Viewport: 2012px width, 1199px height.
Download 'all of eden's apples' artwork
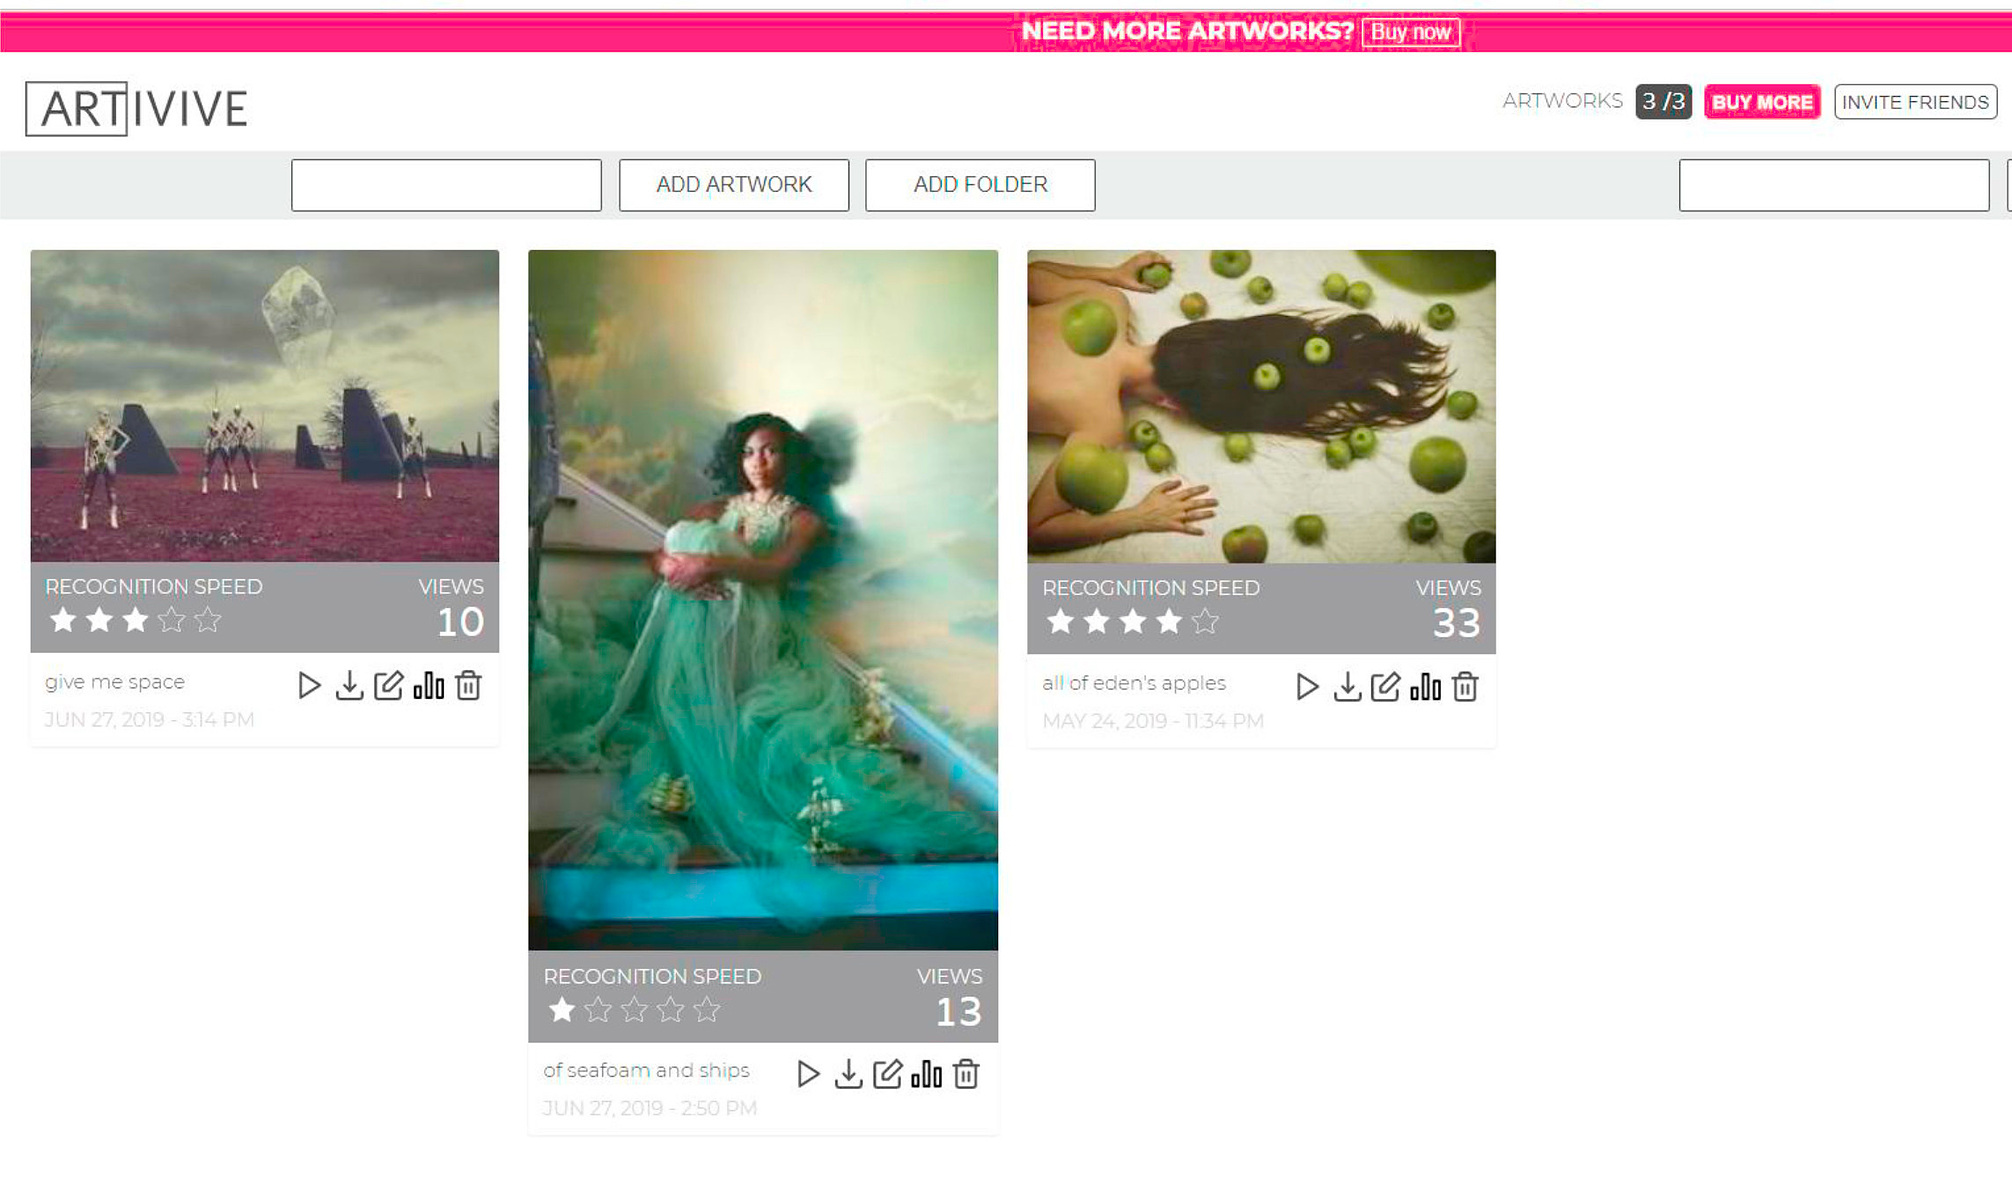point(1347,687)
